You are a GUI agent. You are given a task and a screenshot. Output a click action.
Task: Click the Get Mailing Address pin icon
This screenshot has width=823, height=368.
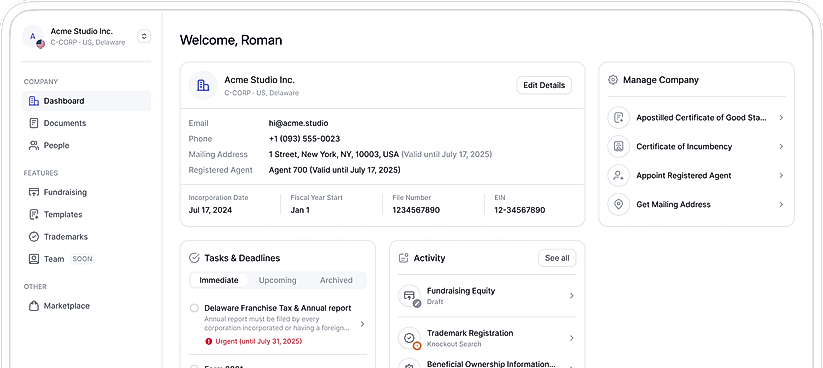[618, 204]
